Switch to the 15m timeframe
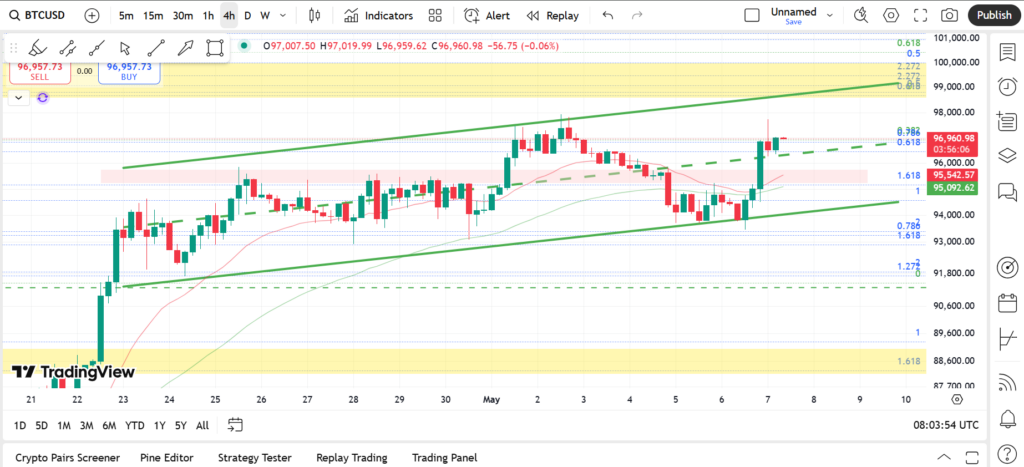Viewport: 1024px width, 467px height. [153, 15]
